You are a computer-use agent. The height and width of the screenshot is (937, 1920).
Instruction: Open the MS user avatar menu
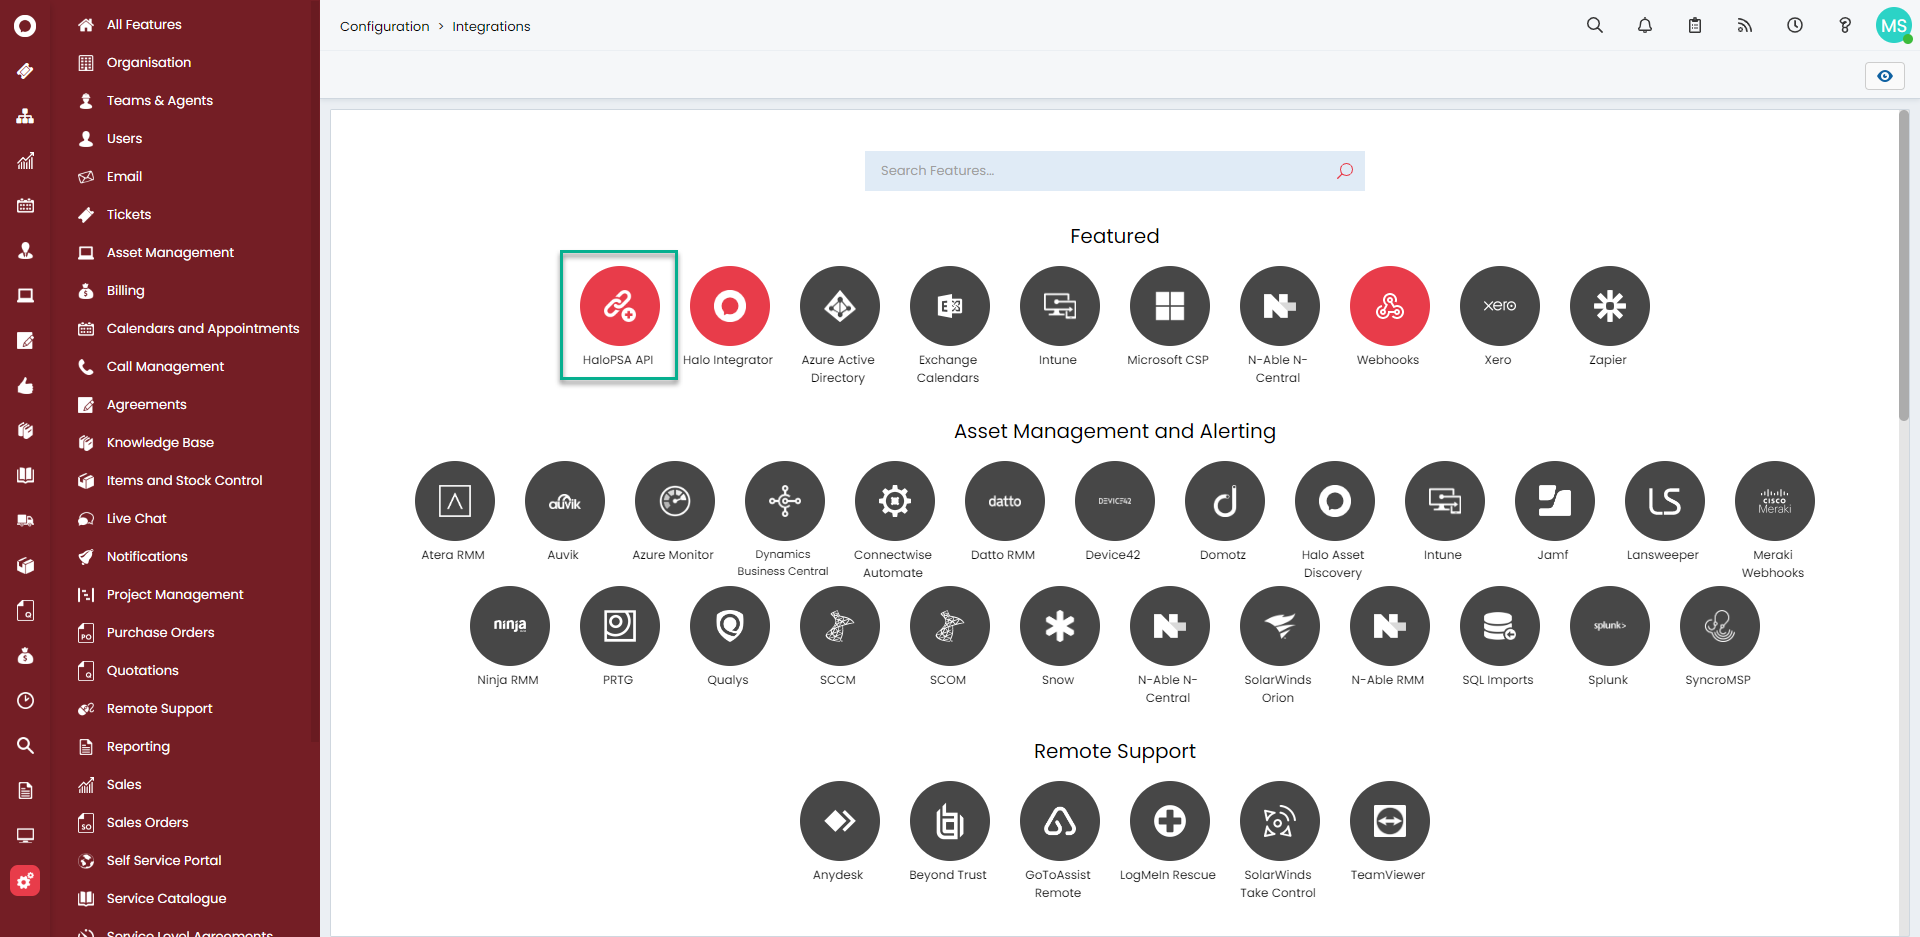(1894, 26)
